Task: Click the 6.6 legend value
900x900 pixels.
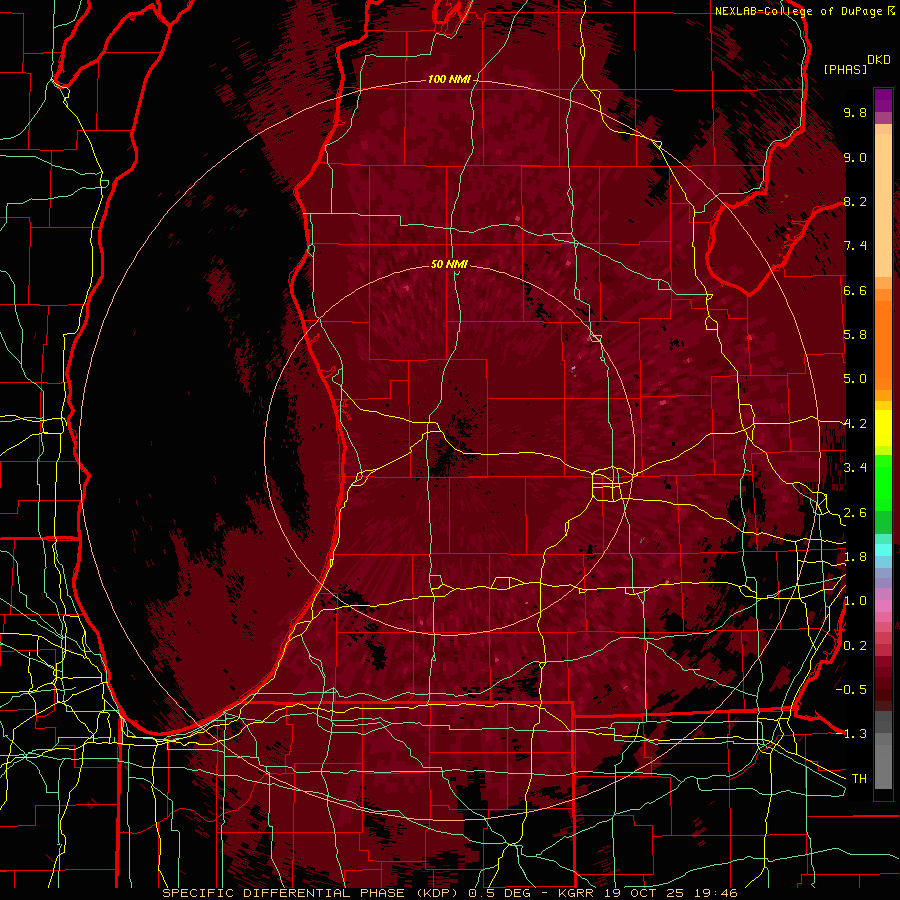Action: point(855,290)
